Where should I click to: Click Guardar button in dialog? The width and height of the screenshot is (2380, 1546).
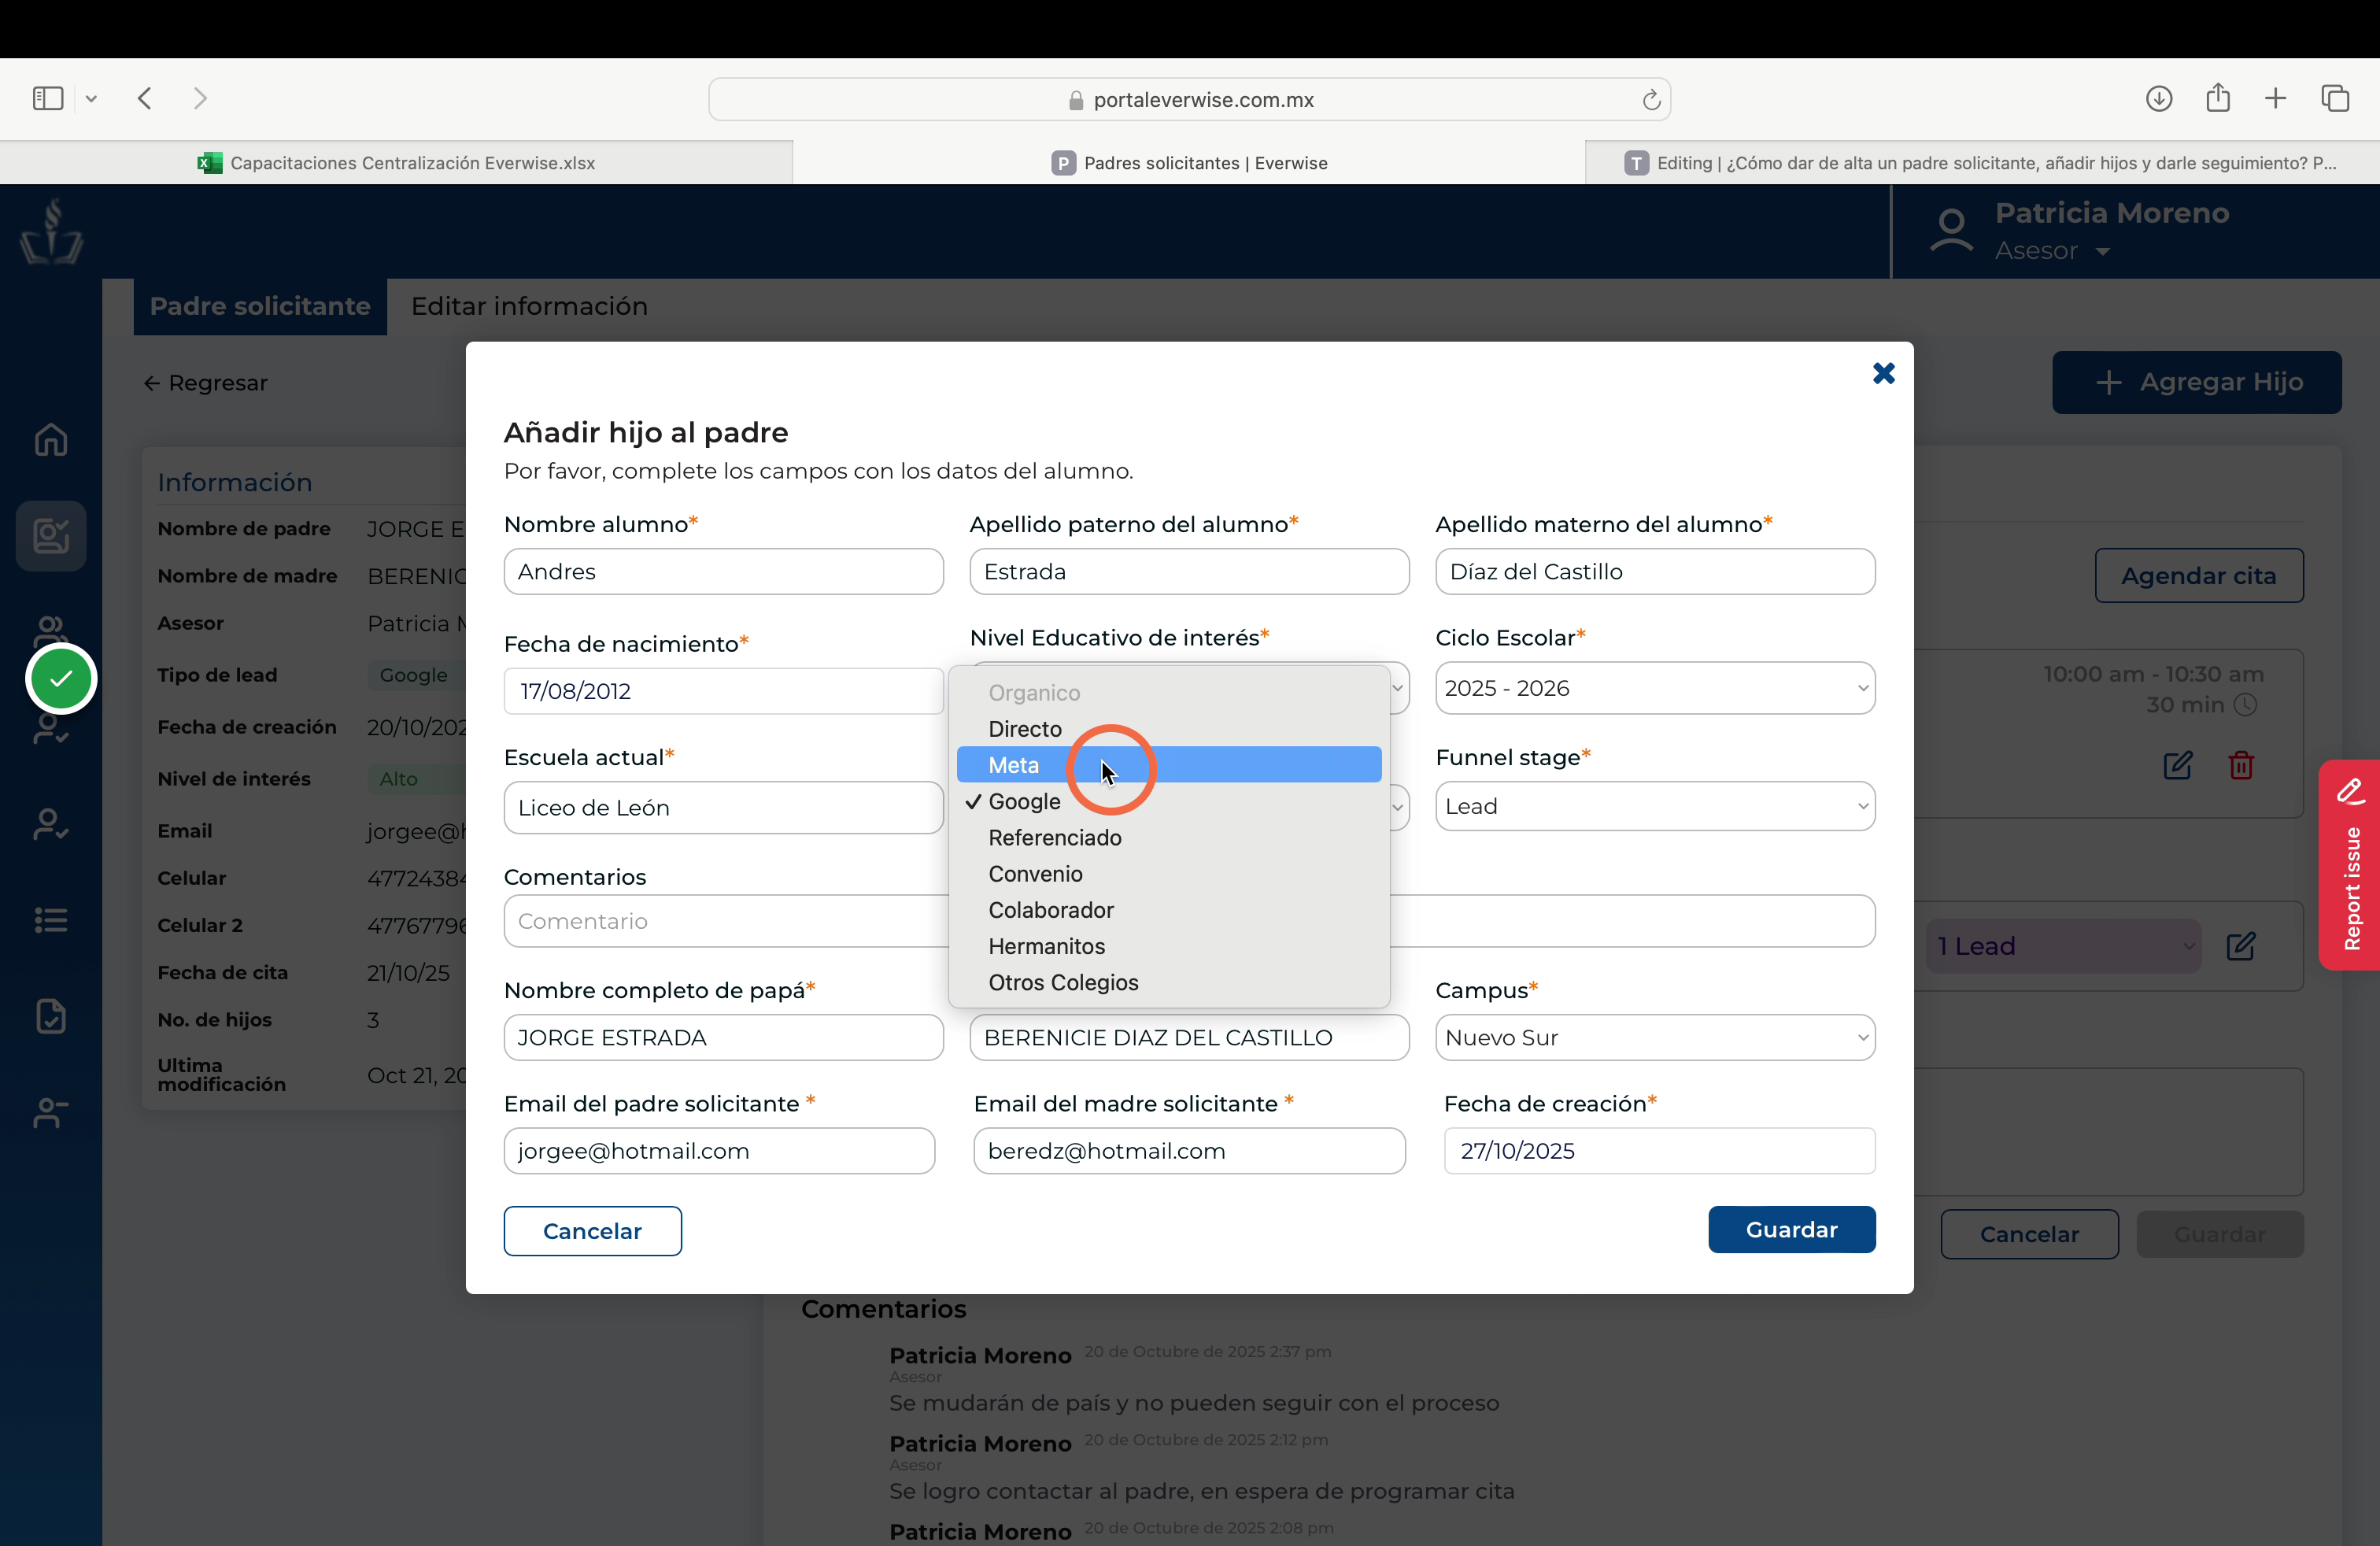pos(1791,1230)
